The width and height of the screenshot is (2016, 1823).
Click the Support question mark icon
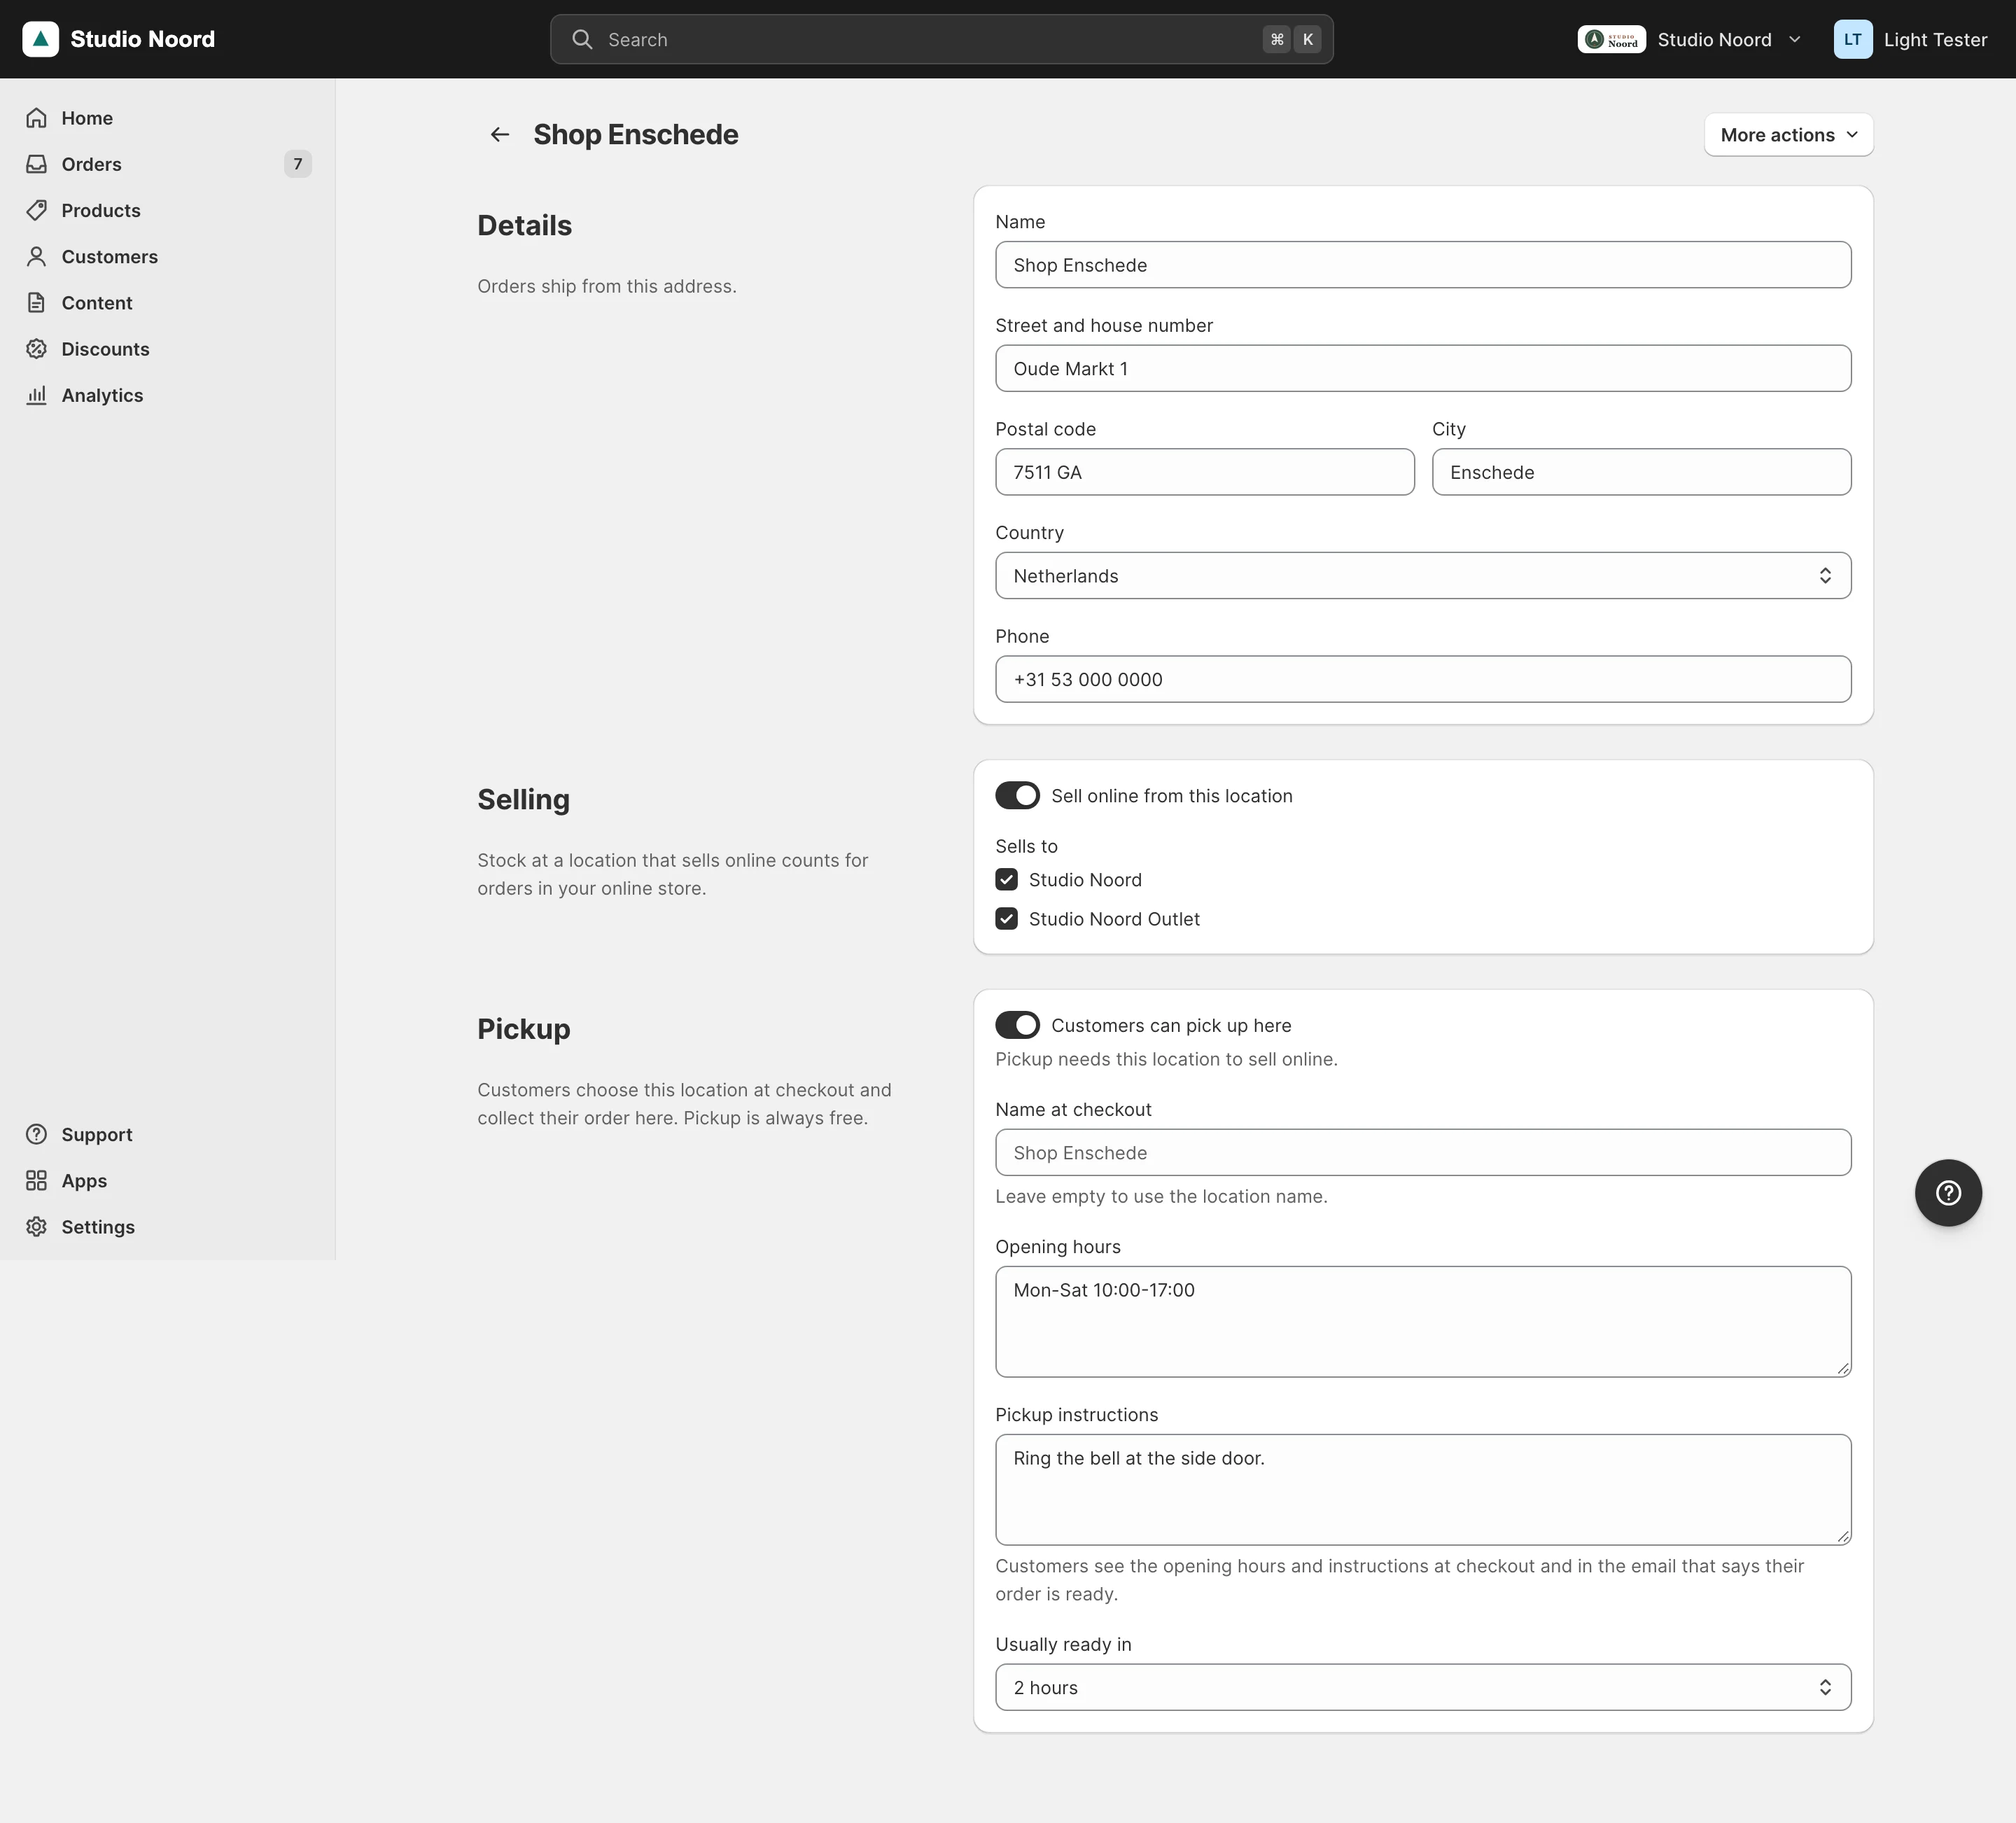coord(37,1134)
